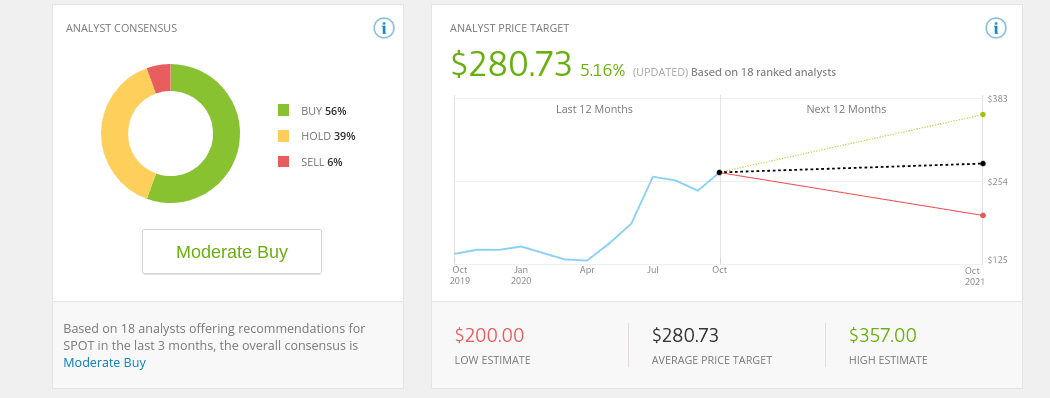Click the $200.00 low estimate value

pos(490,335)
